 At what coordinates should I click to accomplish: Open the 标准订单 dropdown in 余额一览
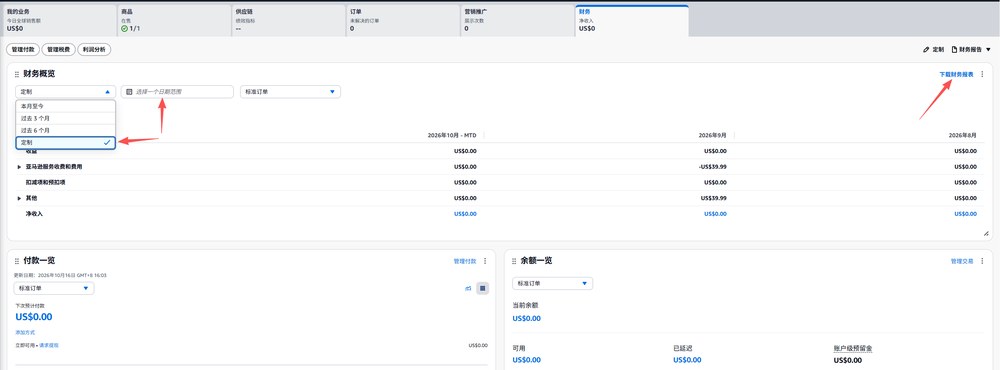click(552, 283)
